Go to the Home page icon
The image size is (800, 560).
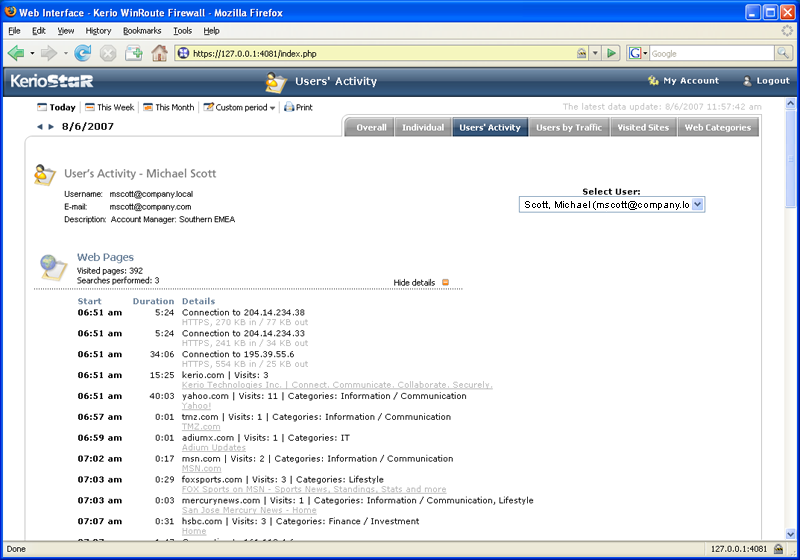[159, 53]
